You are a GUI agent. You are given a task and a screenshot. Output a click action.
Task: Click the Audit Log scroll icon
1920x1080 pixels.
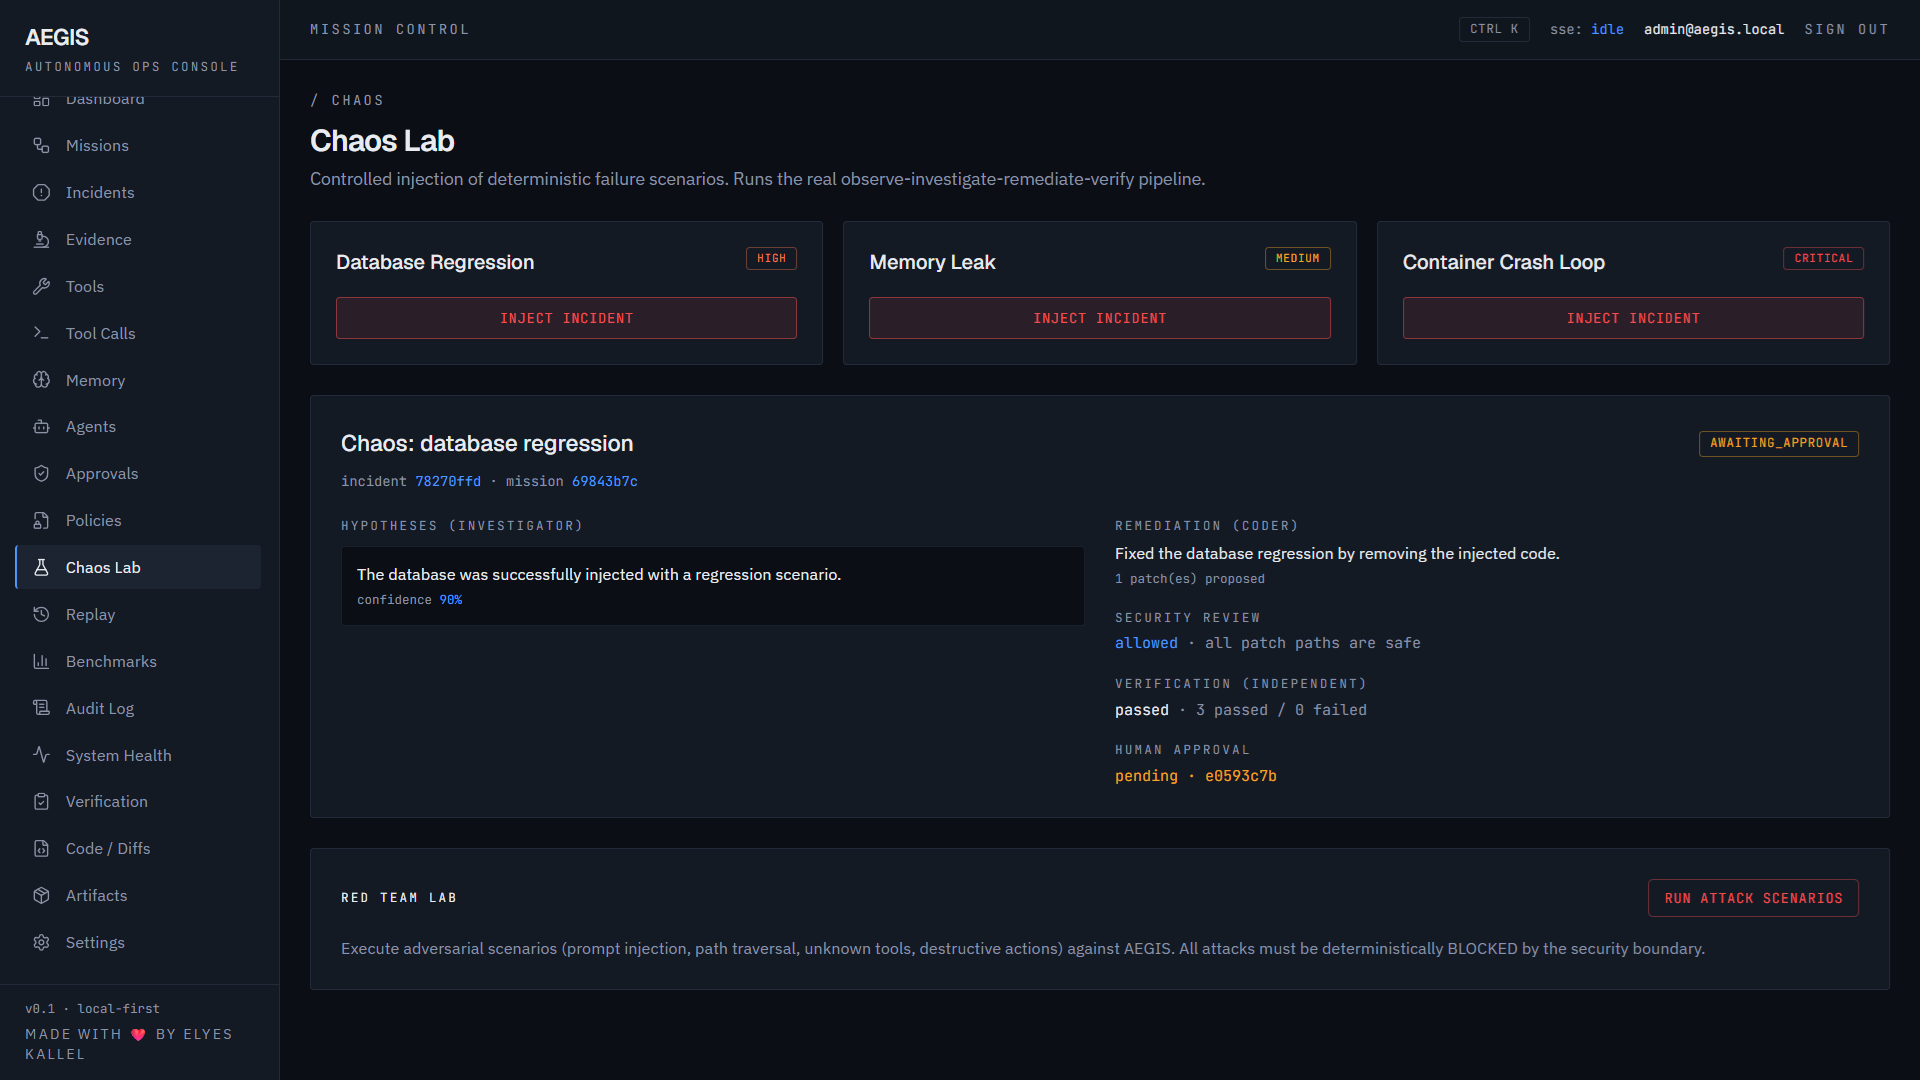coord(41,708)
